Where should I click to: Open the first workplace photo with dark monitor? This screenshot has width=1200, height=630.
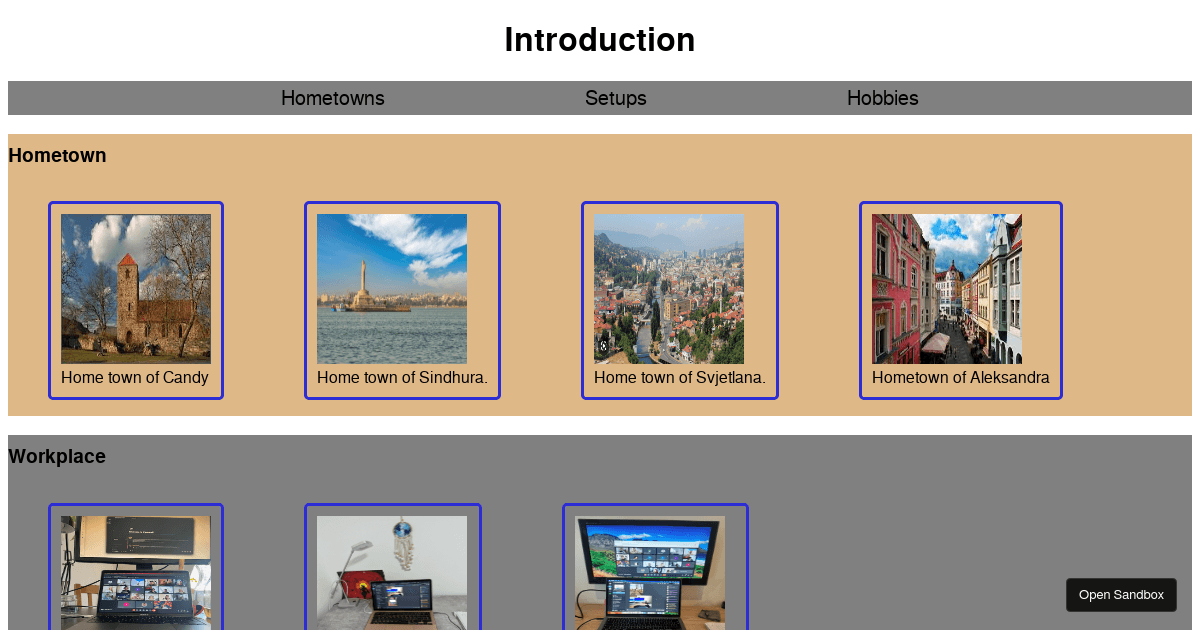tap(136, 573)
